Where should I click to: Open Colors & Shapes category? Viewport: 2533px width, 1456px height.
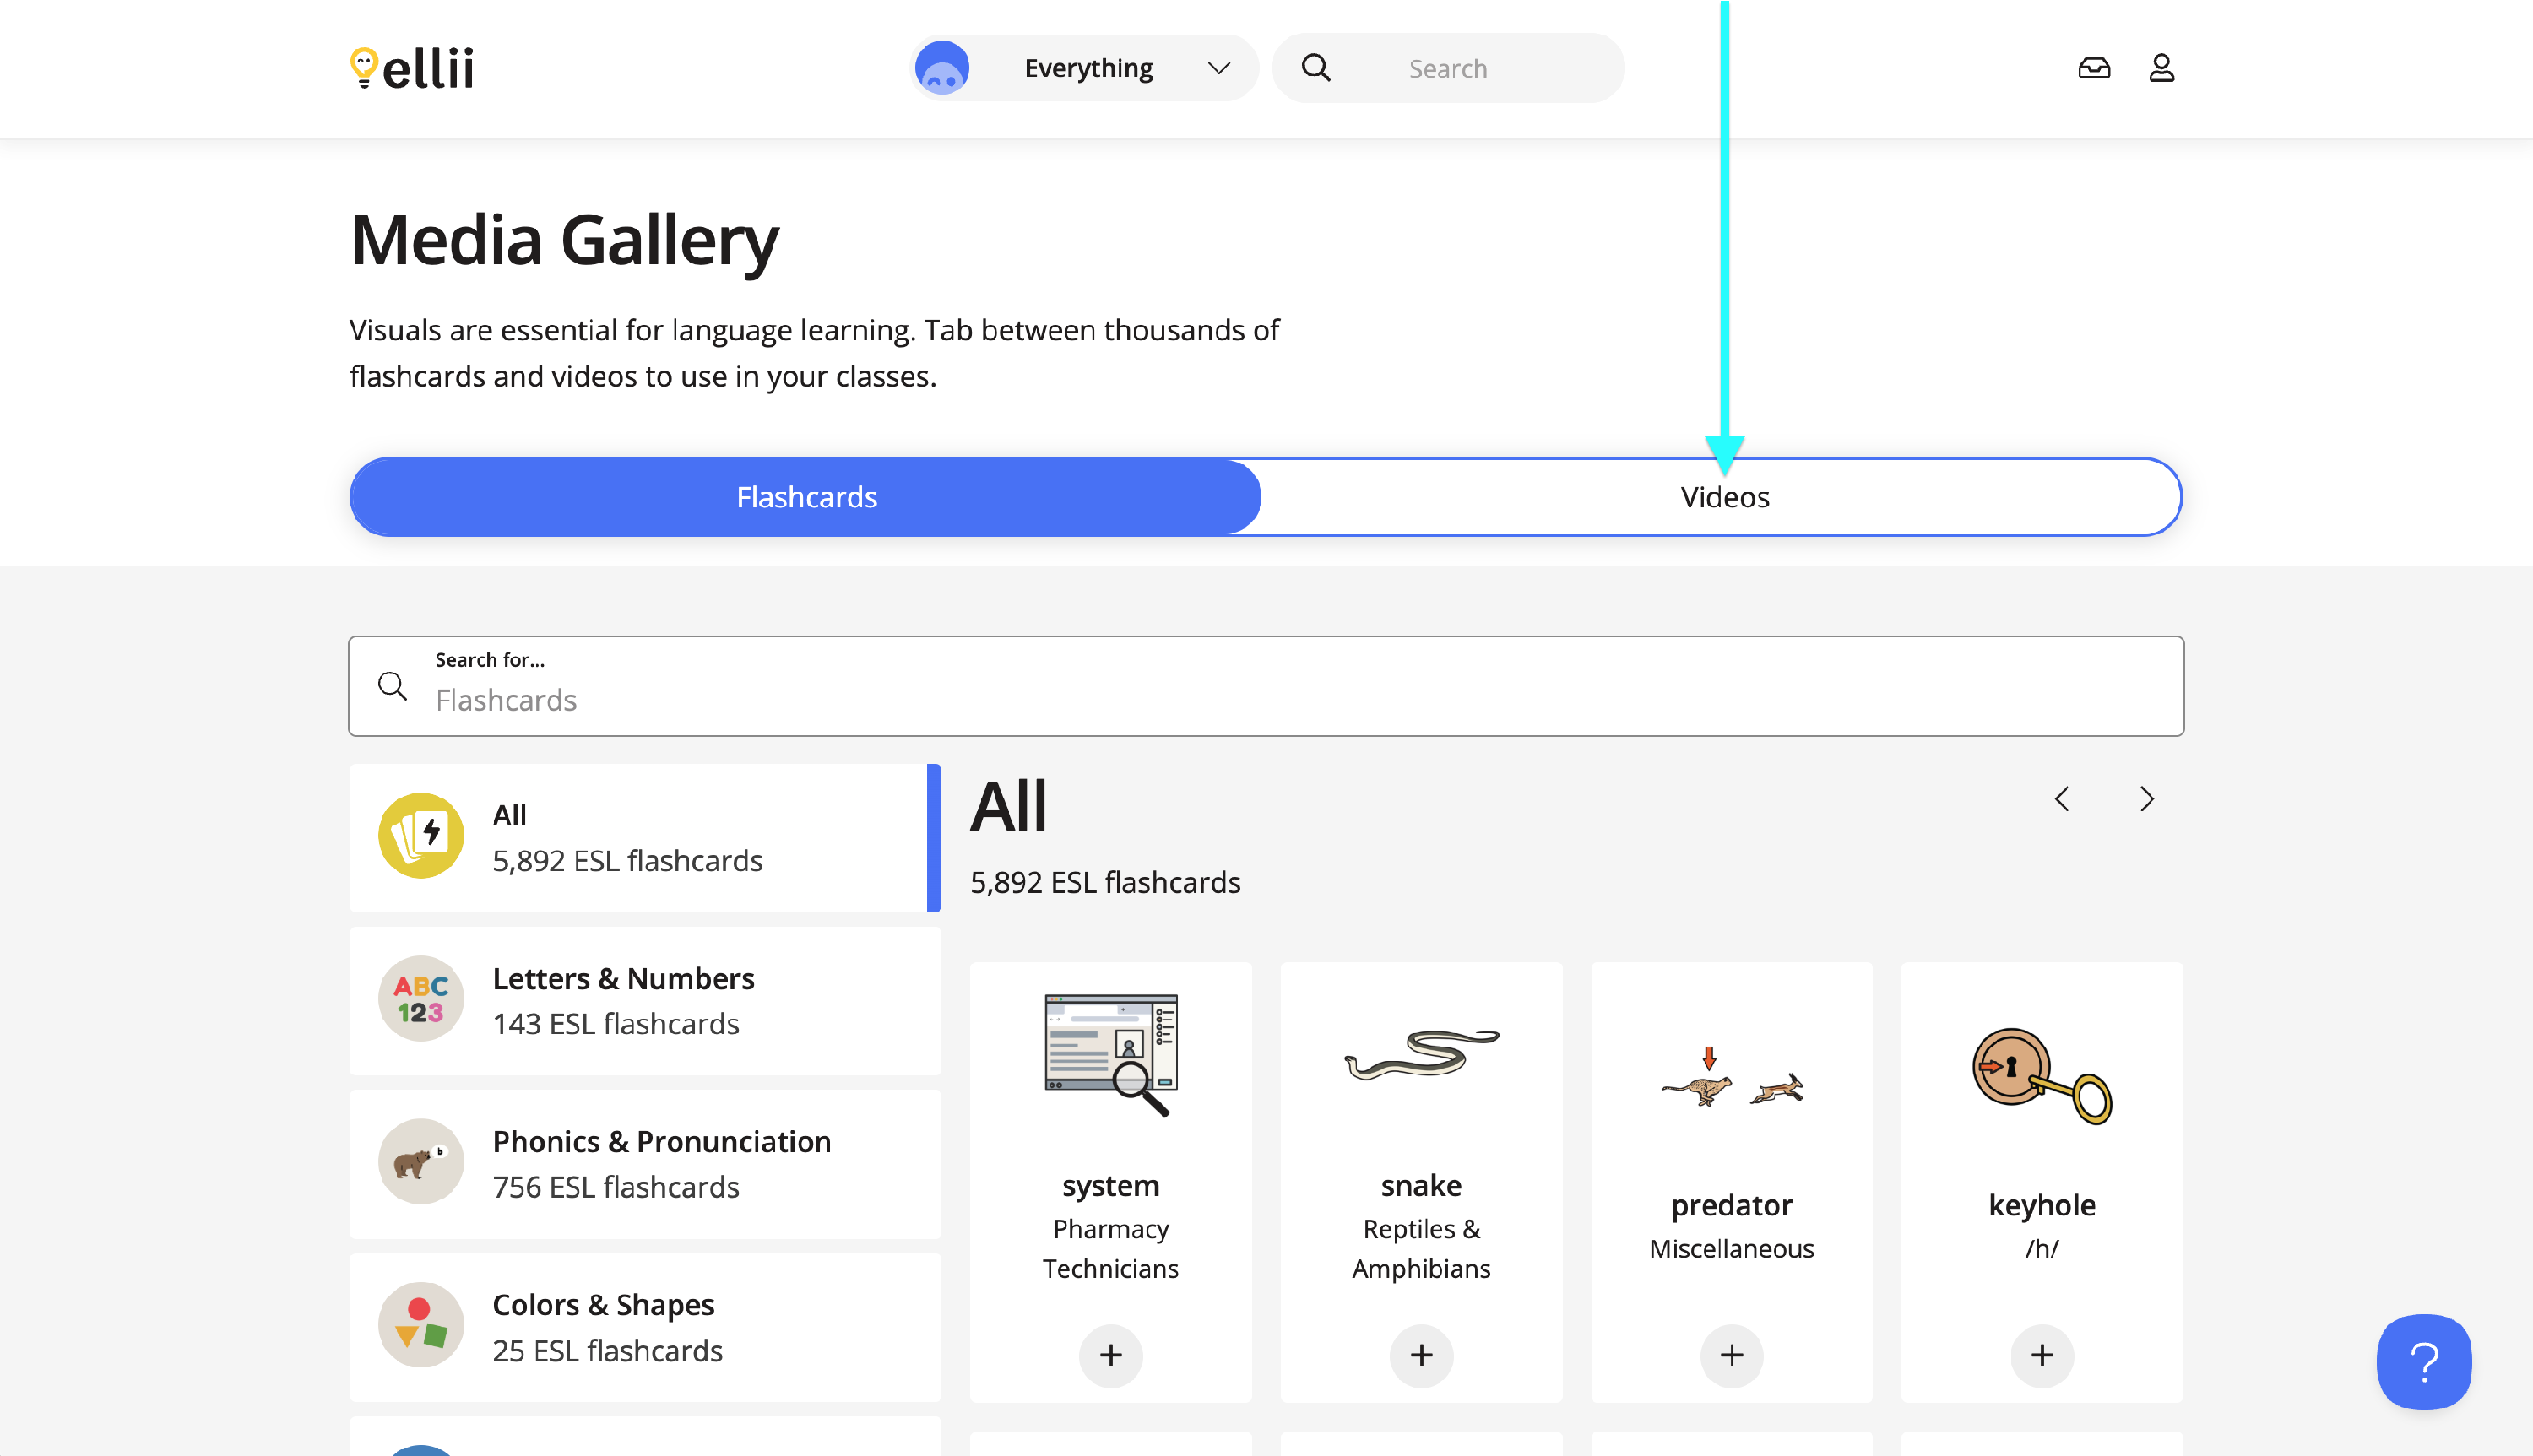coord(644,1327)
